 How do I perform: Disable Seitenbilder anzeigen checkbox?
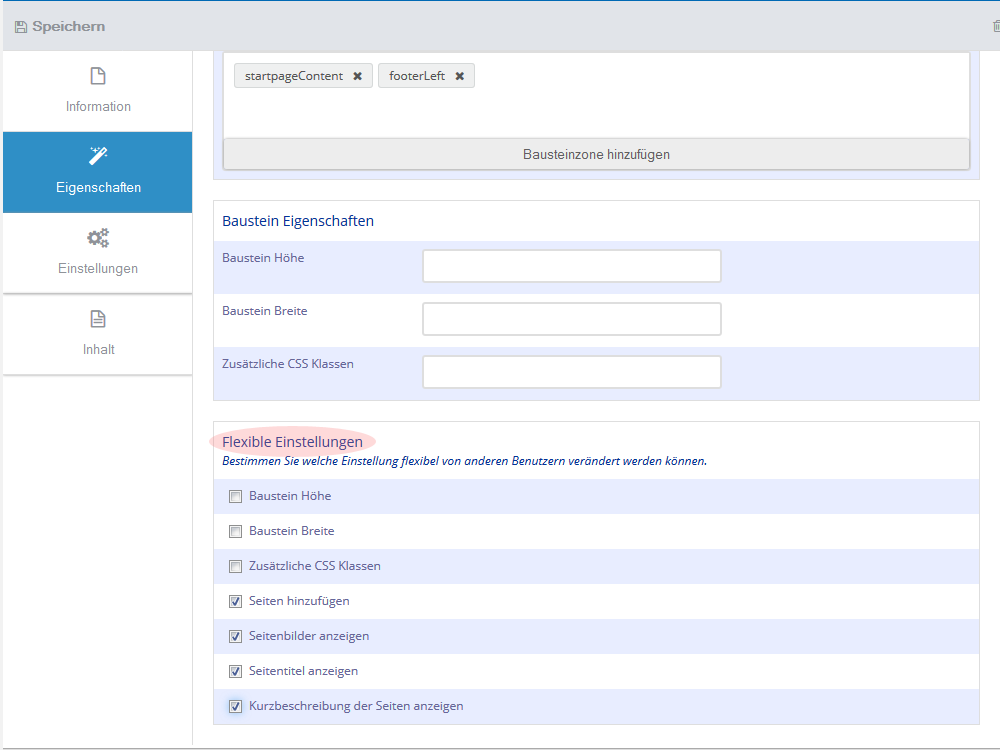pos(236,637)
